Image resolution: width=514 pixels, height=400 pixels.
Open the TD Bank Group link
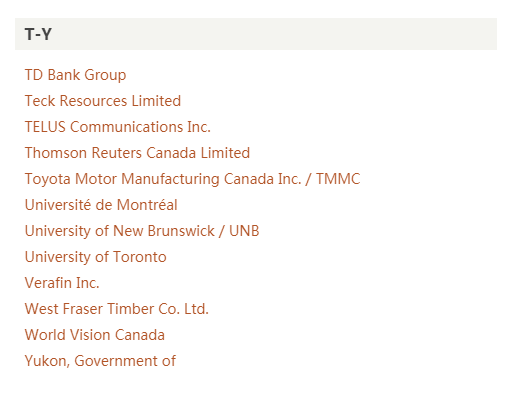[75, 75]
